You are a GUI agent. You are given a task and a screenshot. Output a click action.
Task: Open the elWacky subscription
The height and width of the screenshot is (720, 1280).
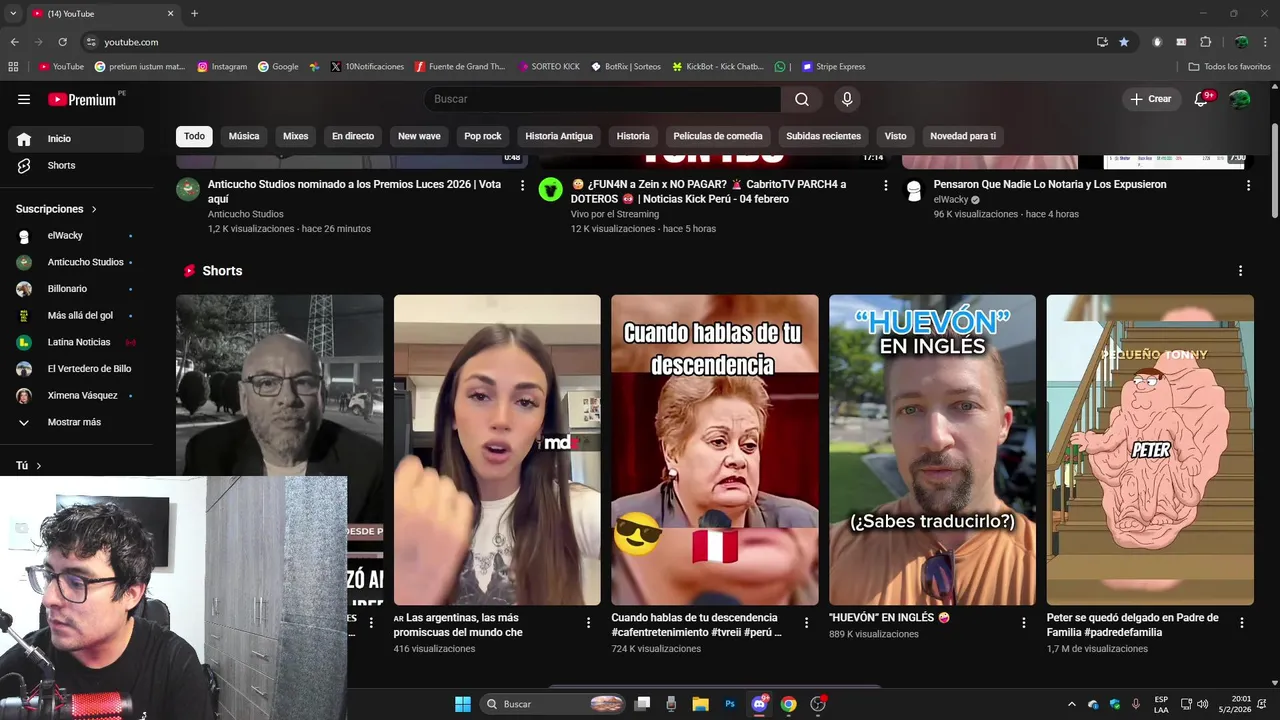point(76,236)
